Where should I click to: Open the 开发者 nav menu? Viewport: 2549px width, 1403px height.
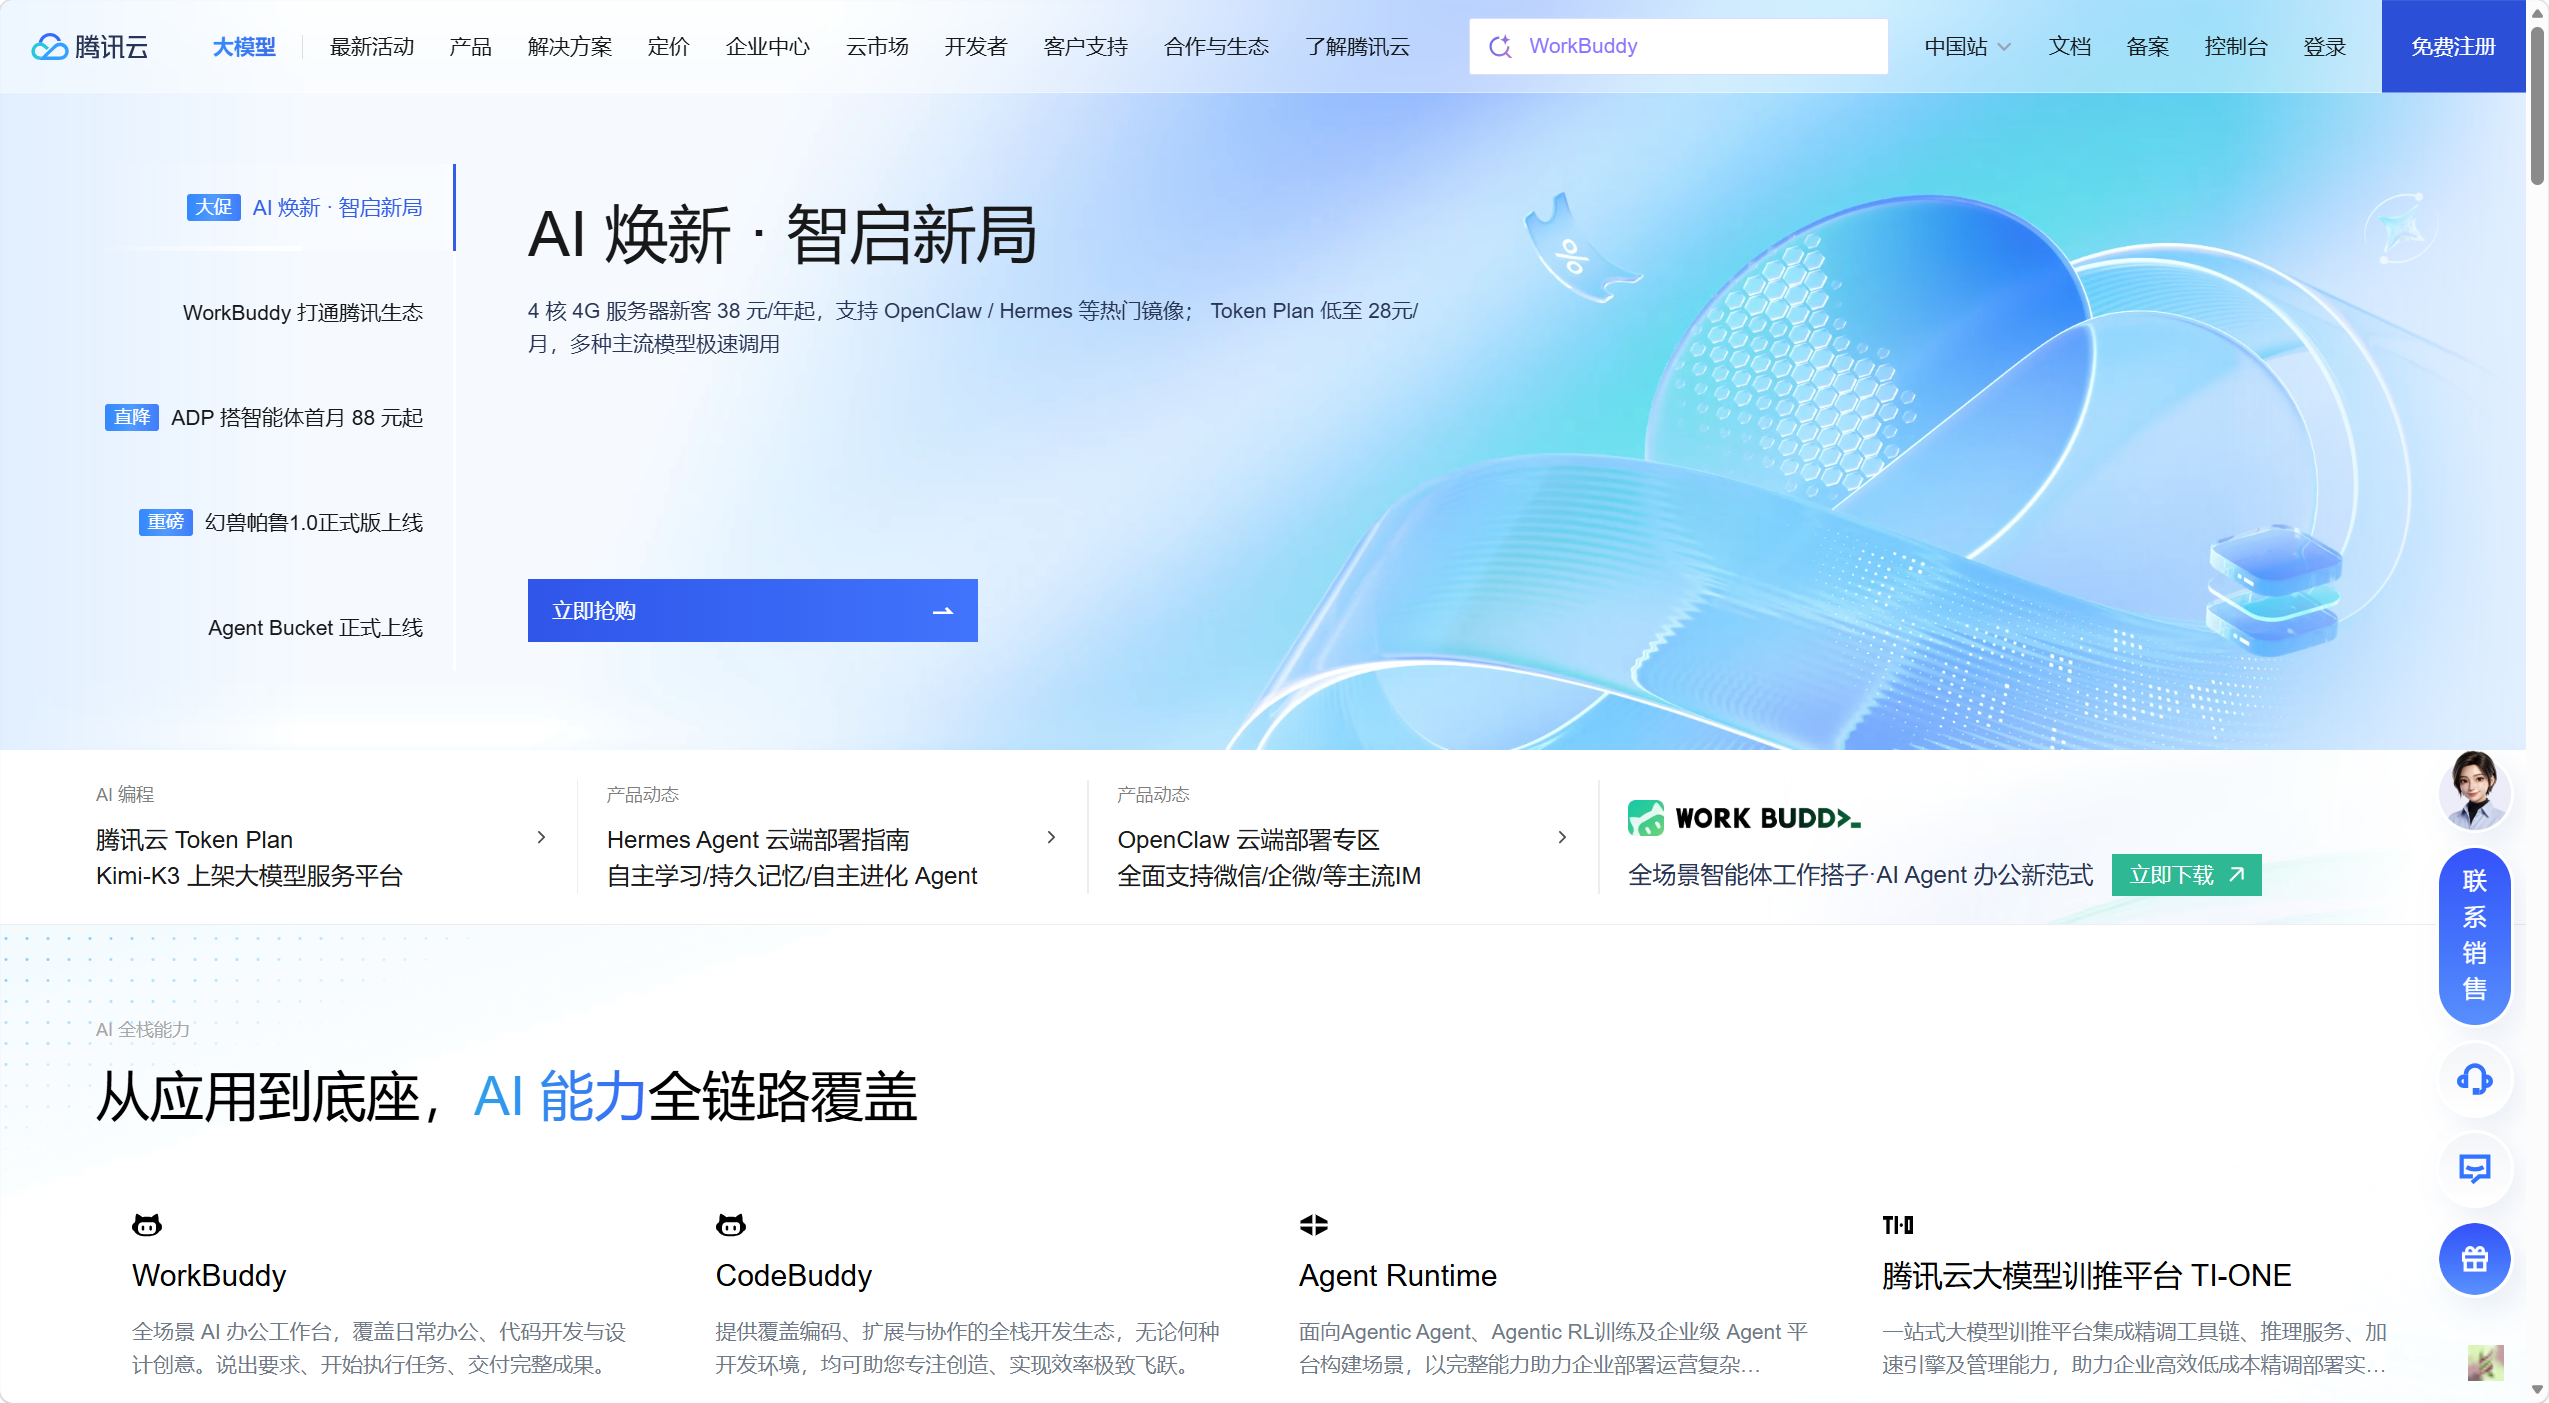[x=976, y=47]
